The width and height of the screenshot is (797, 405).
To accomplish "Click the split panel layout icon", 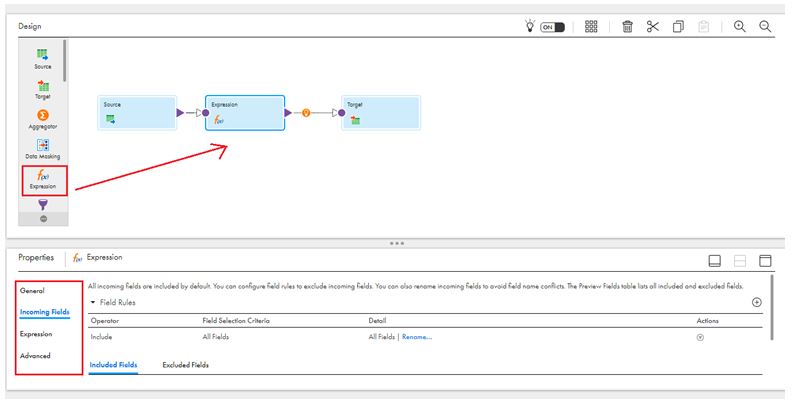I will pyautogui.click(x=740, y=261).
